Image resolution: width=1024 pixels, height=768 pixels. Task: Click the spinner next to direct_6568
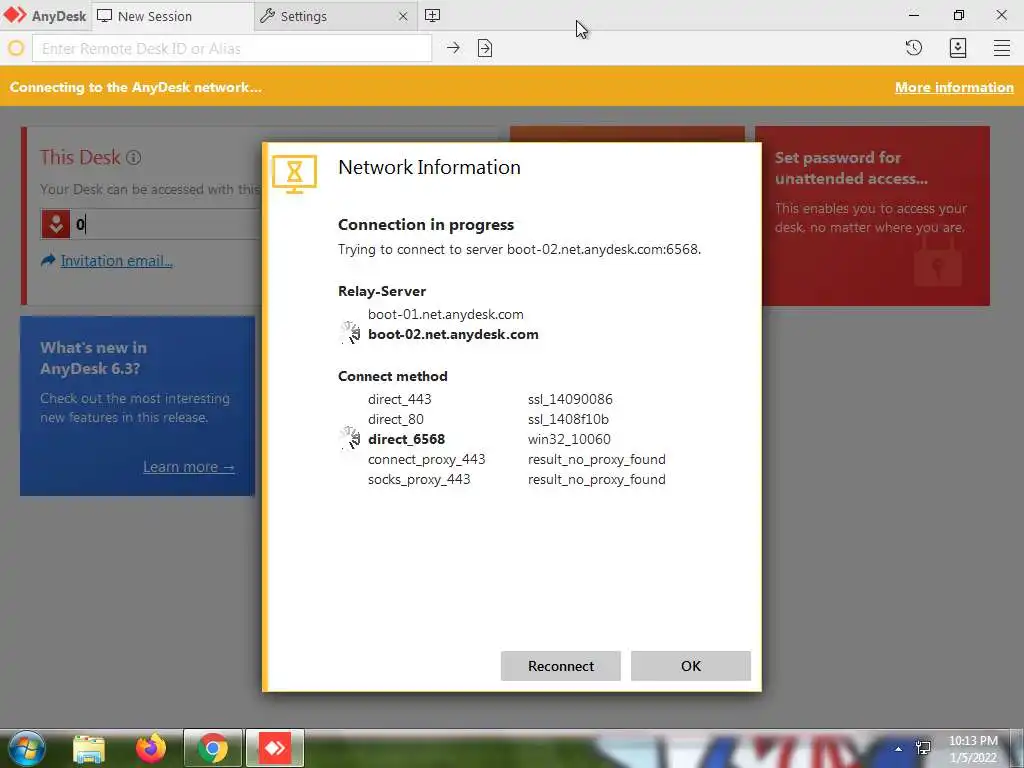click(350, 438)
